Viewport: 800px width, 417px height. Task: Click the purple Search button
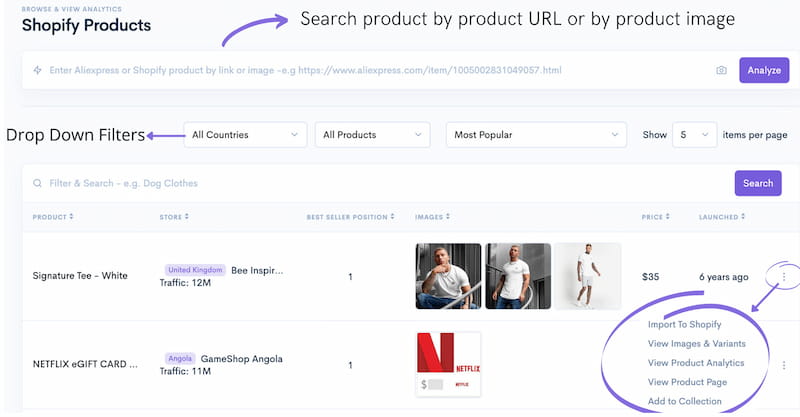pos(758,183)
